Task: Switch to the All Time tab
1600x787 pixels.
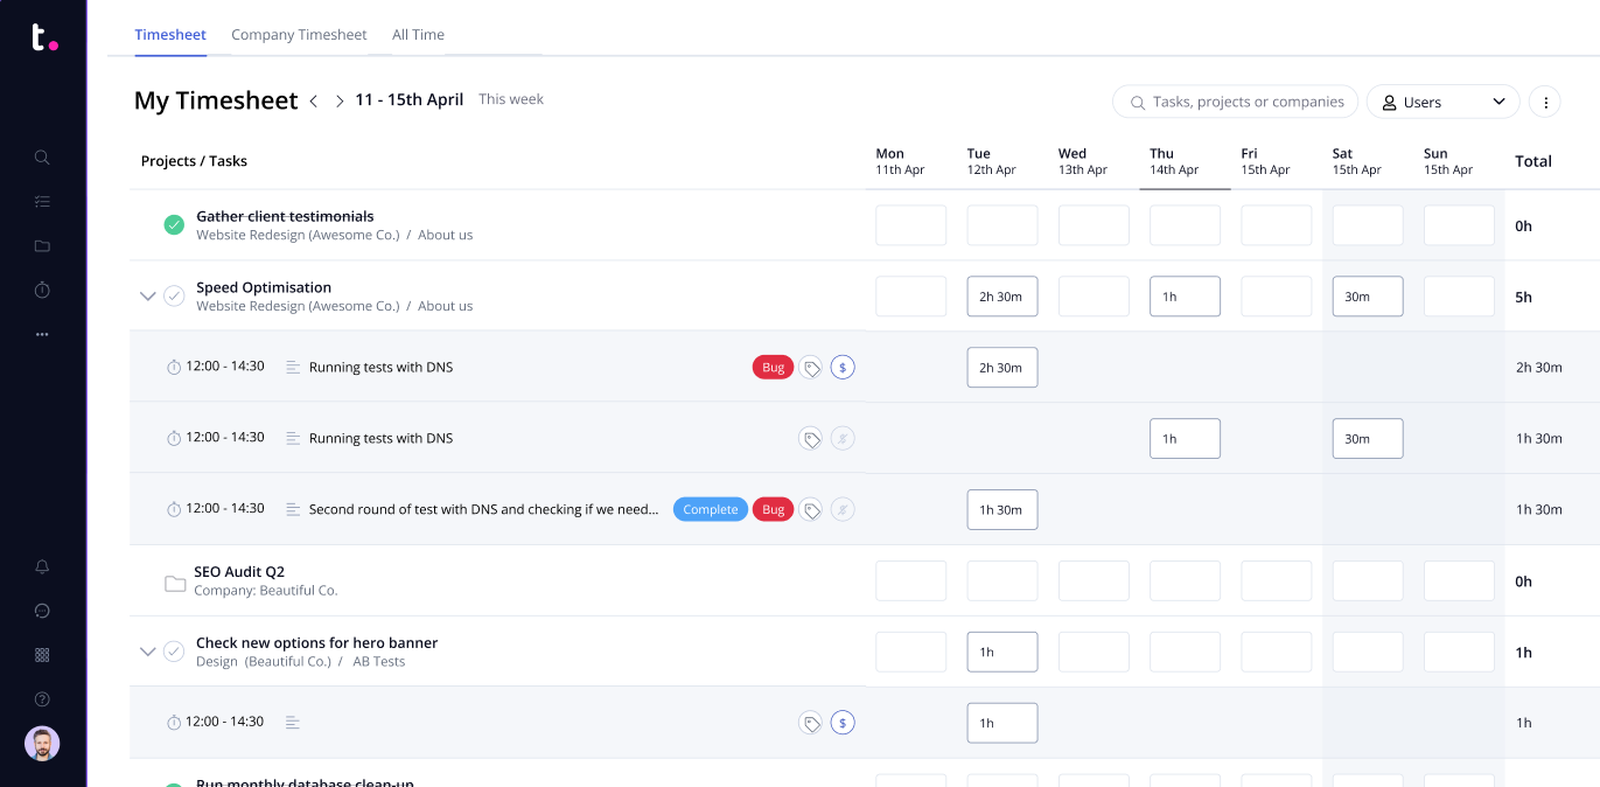Action: coord(418,35)
